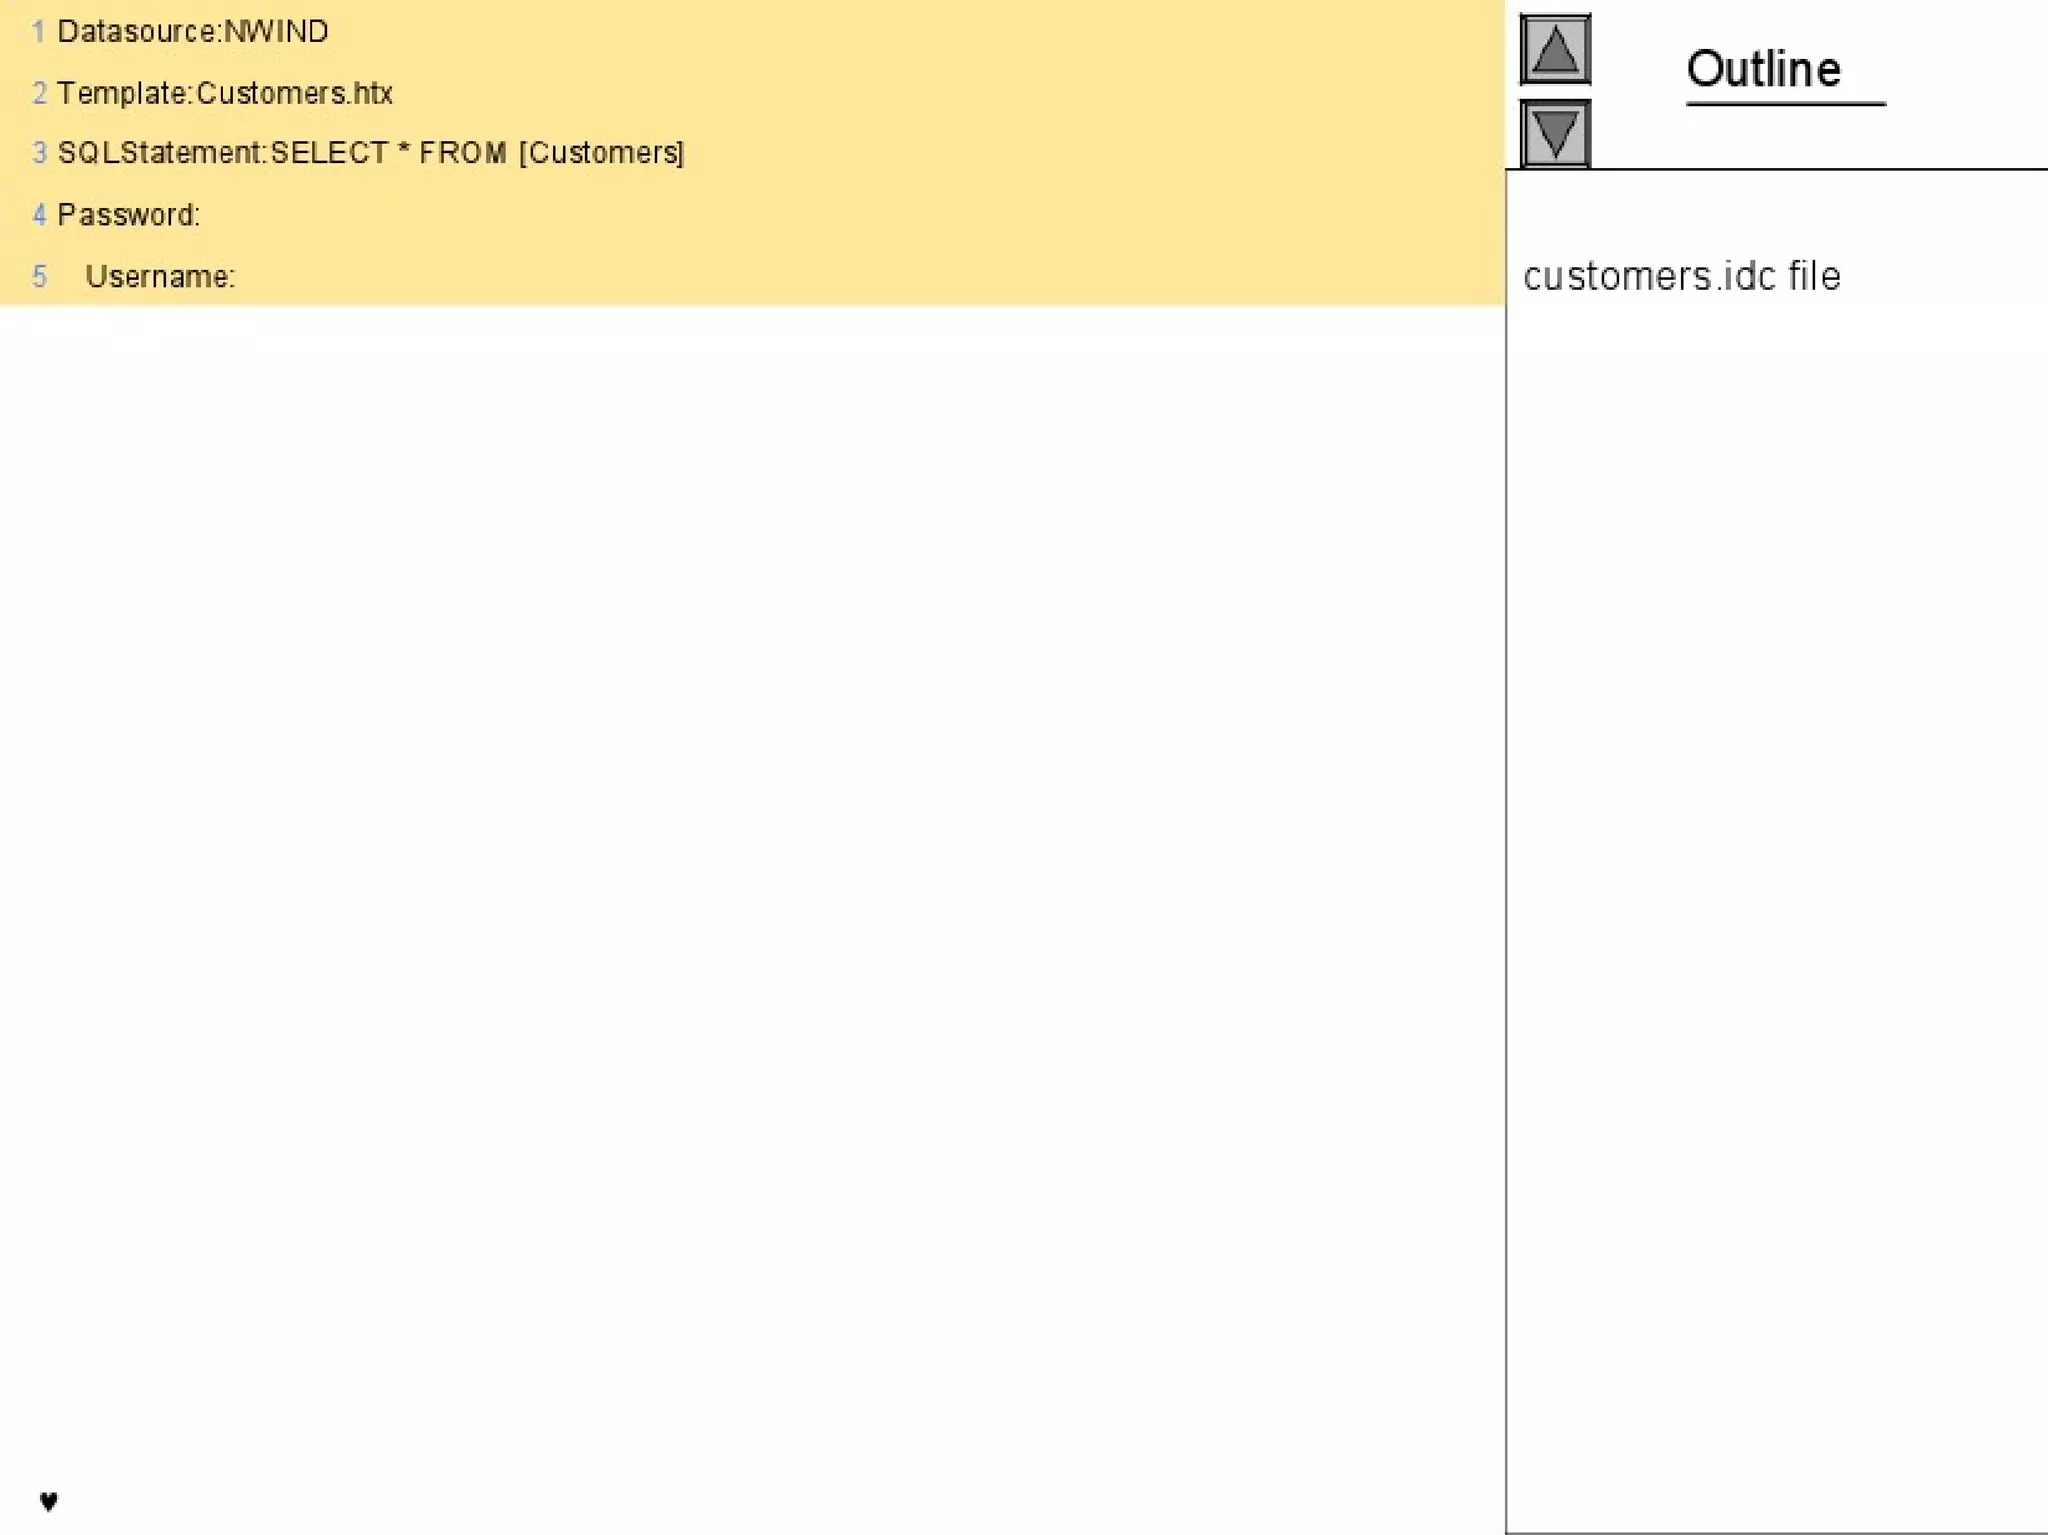Click the customers.idc file text

tap(1681, 276)
